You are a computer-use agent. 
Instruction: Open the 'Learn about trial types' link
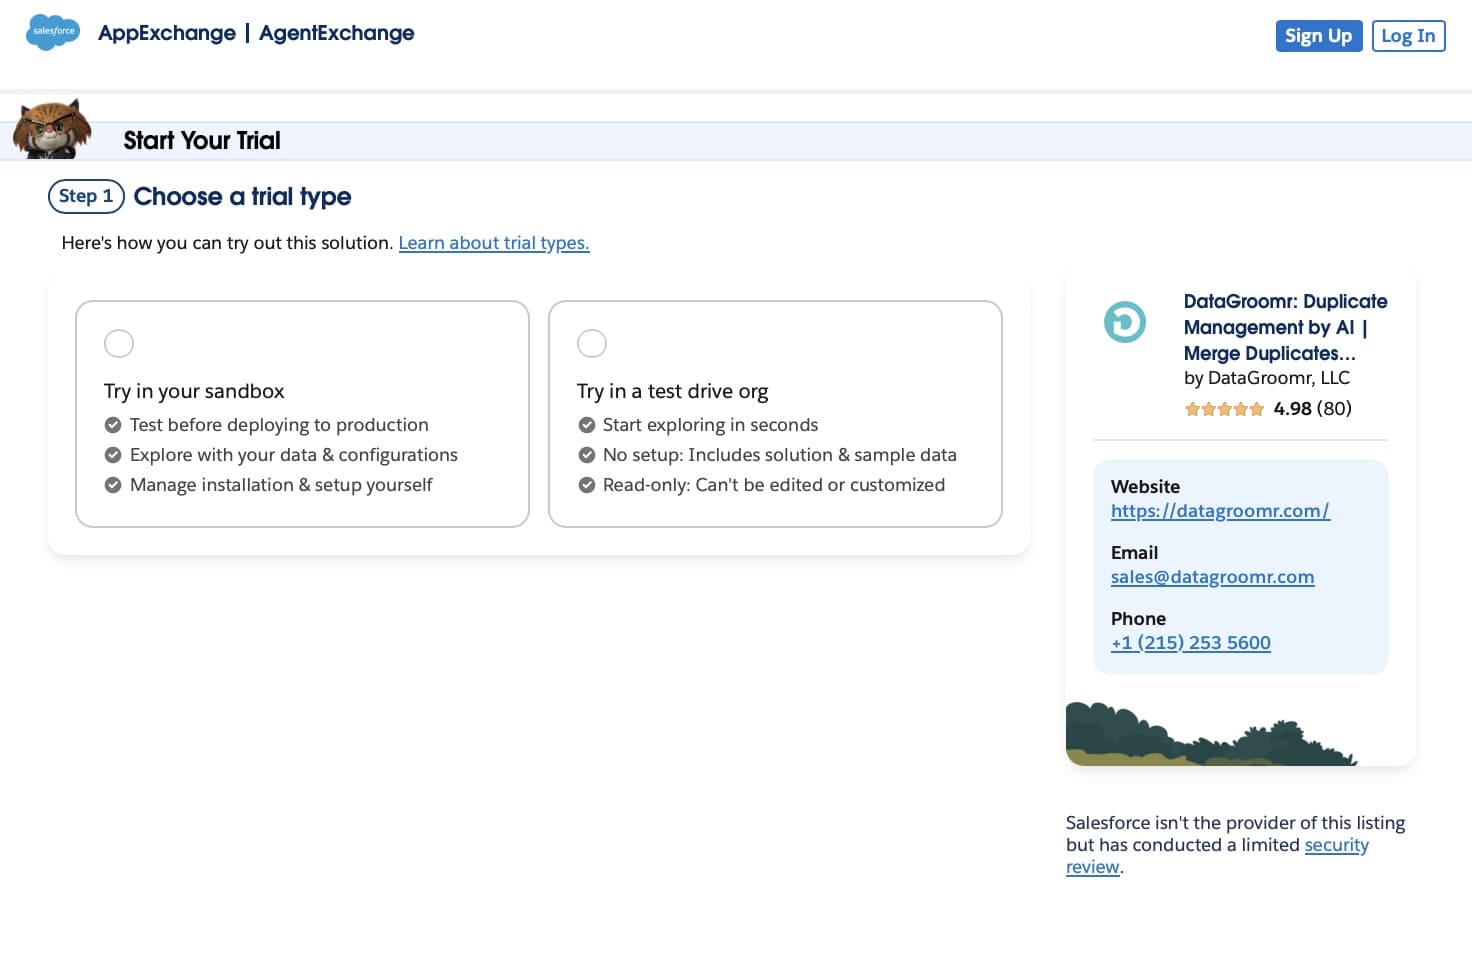(494, 243)
